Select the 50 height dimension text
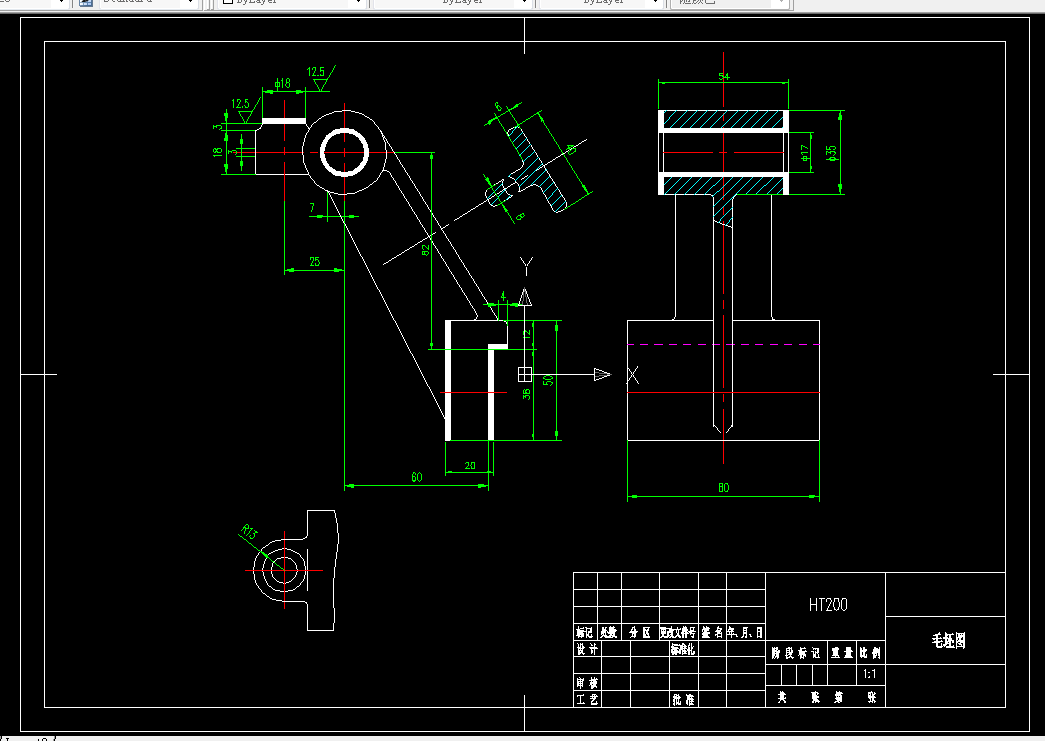The width and height of the screenshot is (1045, 741). point(548,380)
